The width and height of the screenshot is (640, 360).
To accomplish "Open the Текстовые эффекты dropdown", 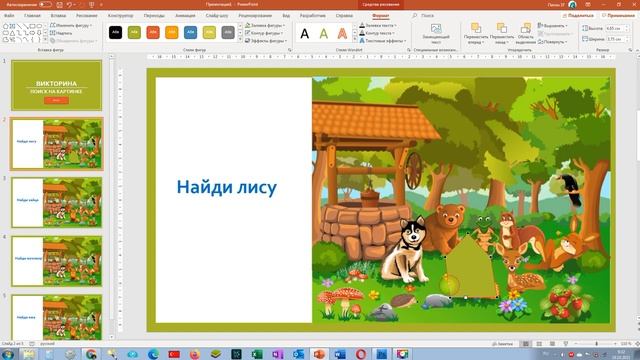I will tap(383, 41).
